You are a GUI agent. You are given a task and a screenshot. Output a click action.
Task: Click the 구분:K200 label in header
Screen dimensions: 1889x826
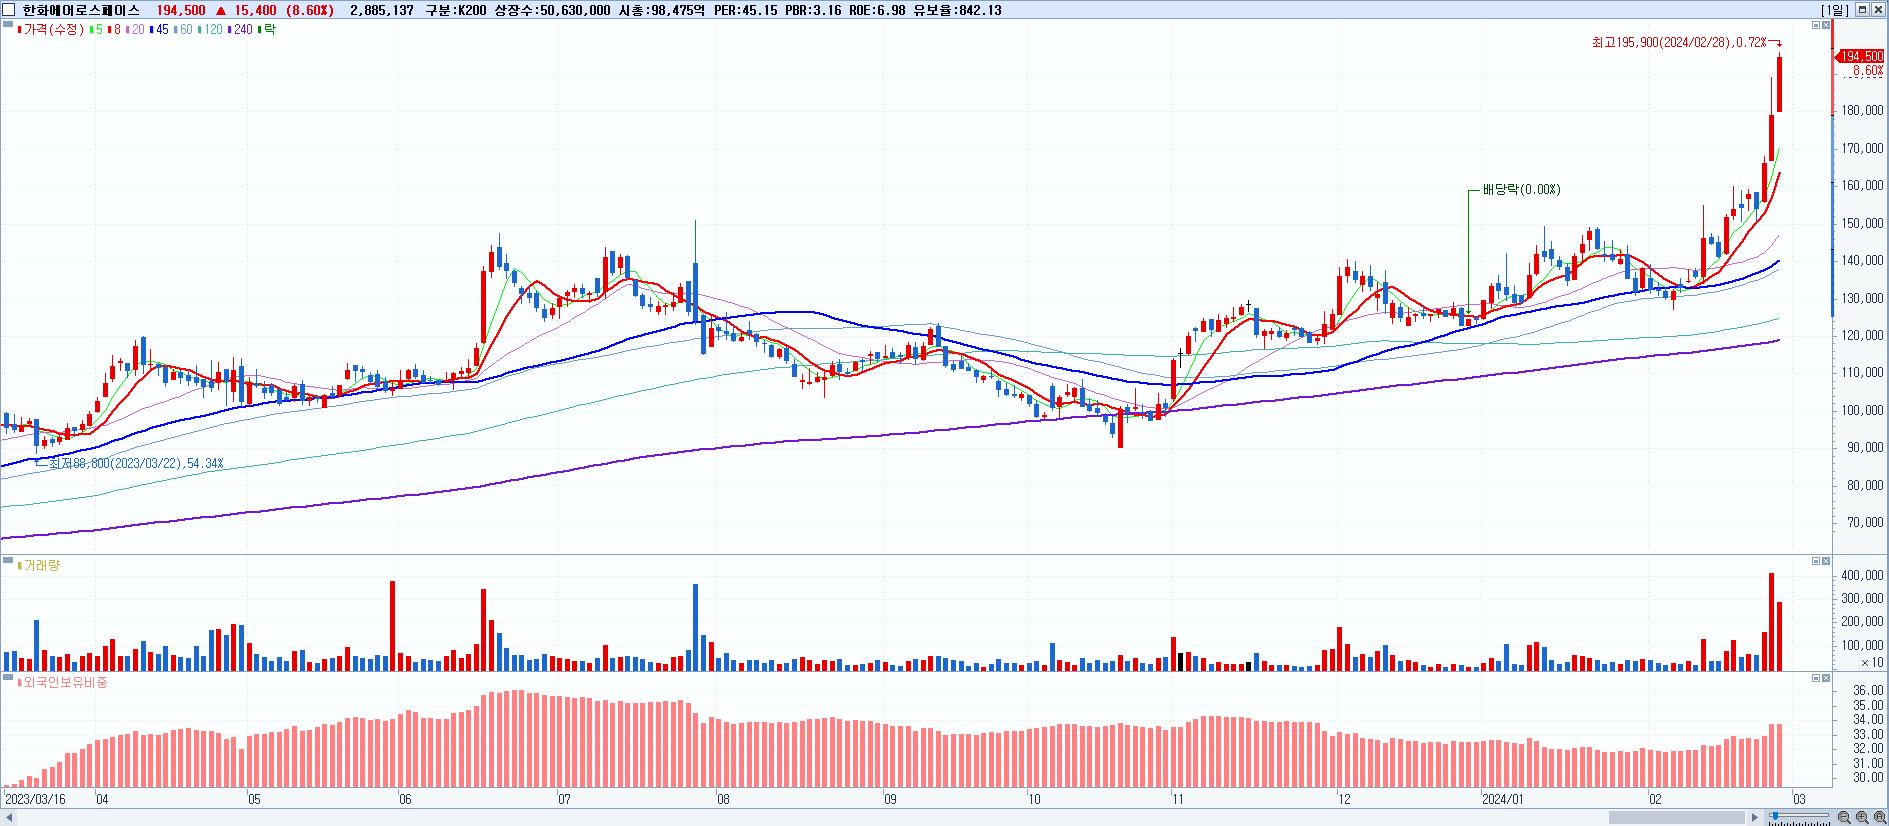click(457, 10)
